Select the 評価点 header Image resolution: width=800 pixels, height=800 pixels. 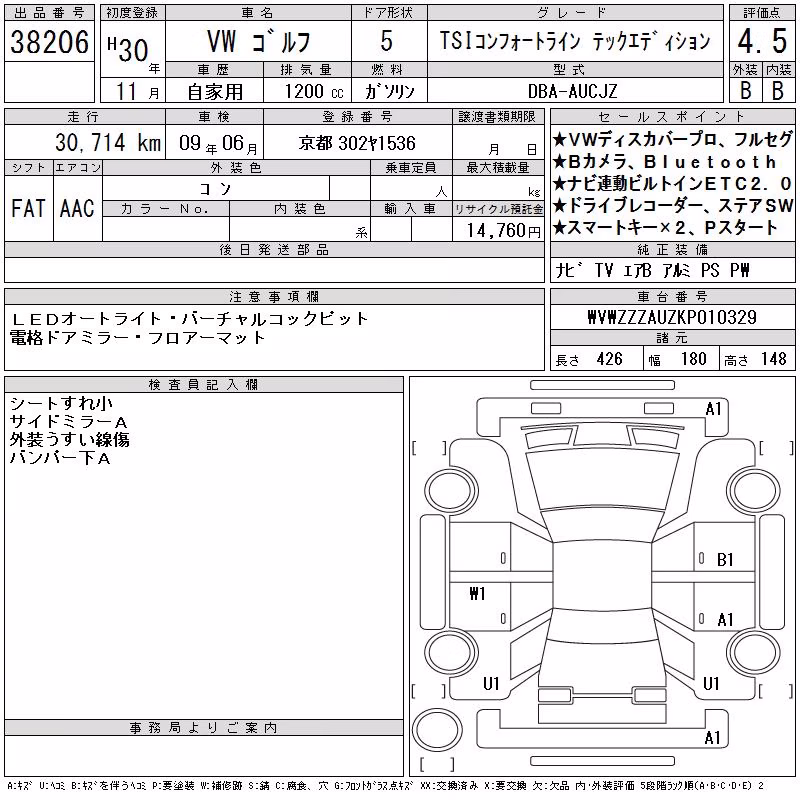pos(762,13)
